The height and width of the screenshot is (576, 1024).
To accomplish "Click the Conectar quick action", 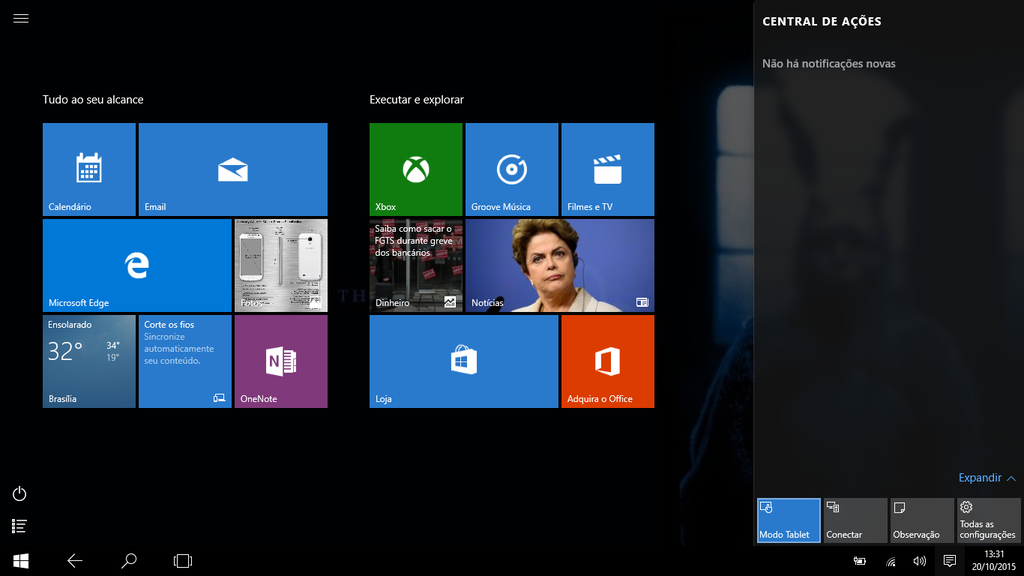I will coord(856,520).
